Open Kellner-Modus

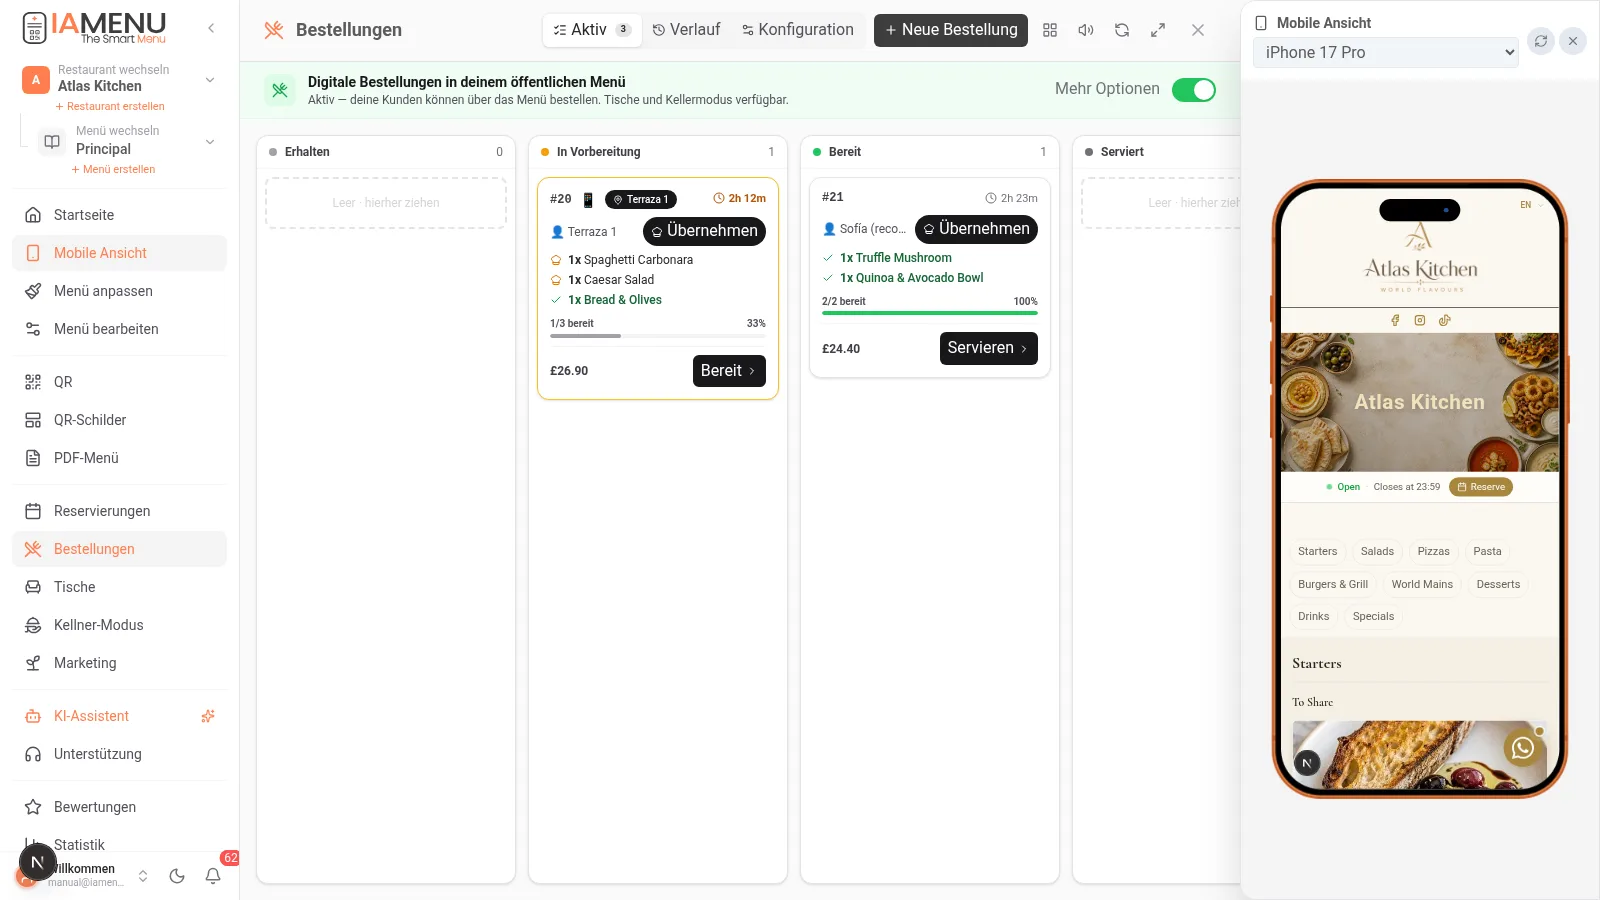[x=120, y=625]
